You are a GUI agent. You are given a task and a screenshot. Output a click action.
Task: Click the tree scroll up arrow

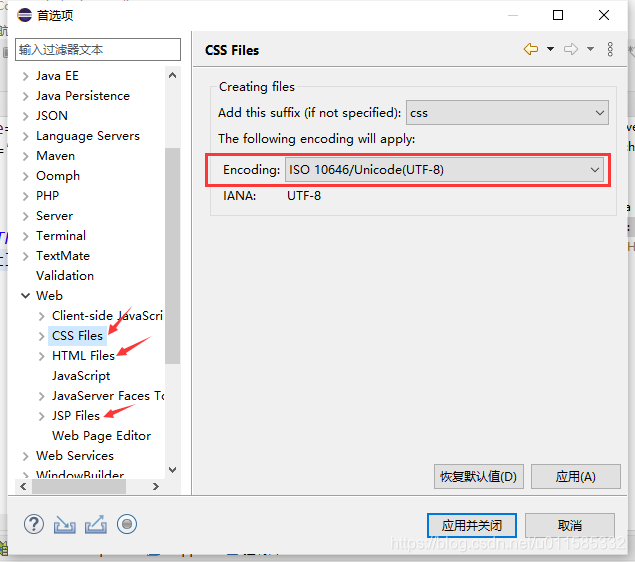click(x=173, y=75)
